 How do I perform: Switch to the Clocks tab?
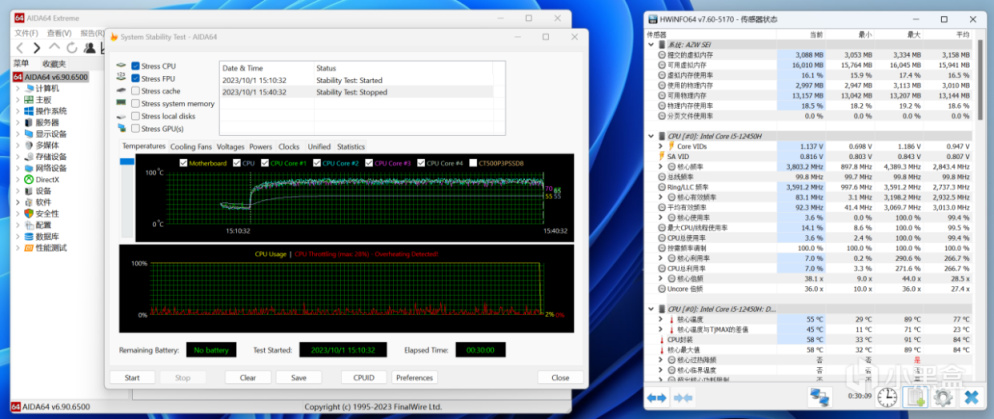288,146
